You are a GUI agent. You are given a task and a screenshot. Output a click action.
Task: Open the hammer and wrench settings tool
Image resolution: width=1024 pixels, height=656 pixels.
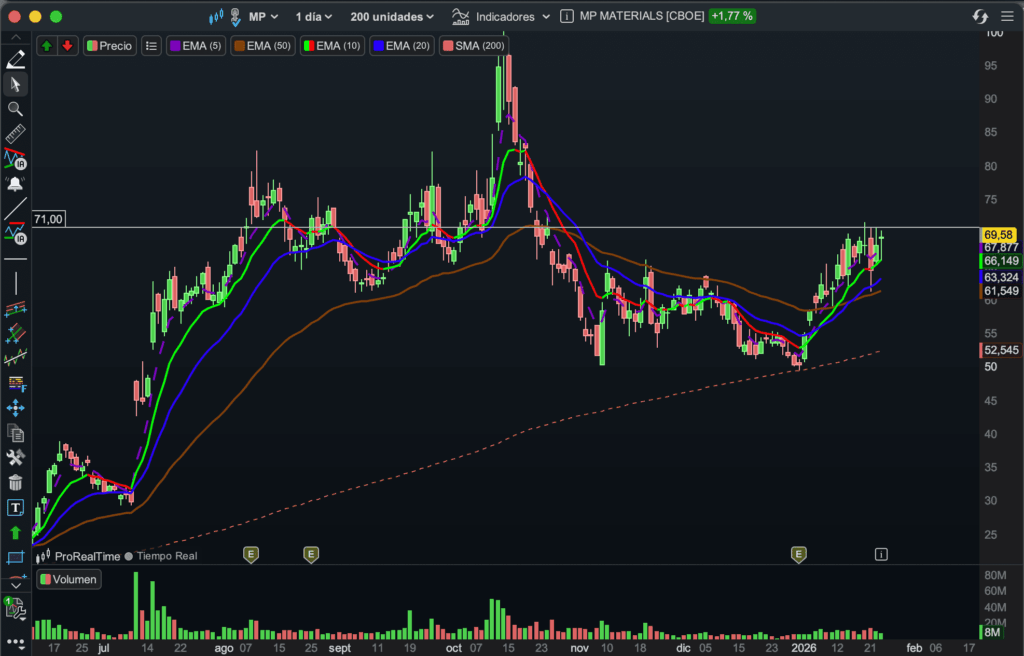point(15,458)
